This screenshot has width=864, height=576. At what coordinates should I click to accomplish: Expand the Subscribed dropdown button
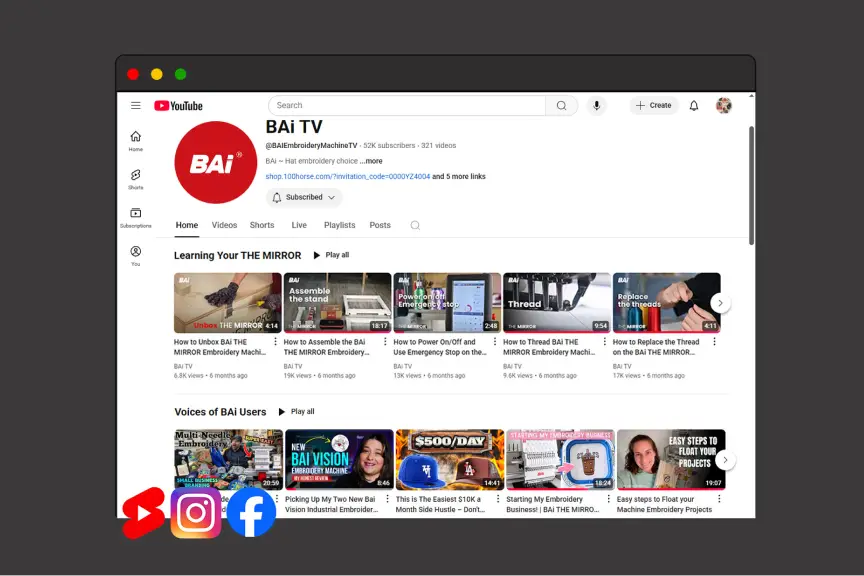[x=304, y=198]
